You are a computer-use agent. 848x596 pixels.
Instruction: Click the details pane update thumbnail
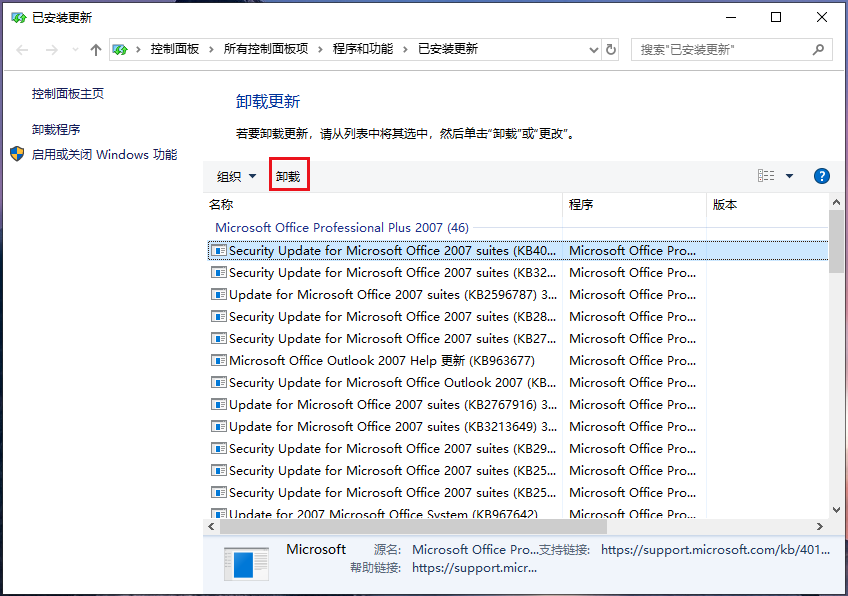(x=246, y=564)
